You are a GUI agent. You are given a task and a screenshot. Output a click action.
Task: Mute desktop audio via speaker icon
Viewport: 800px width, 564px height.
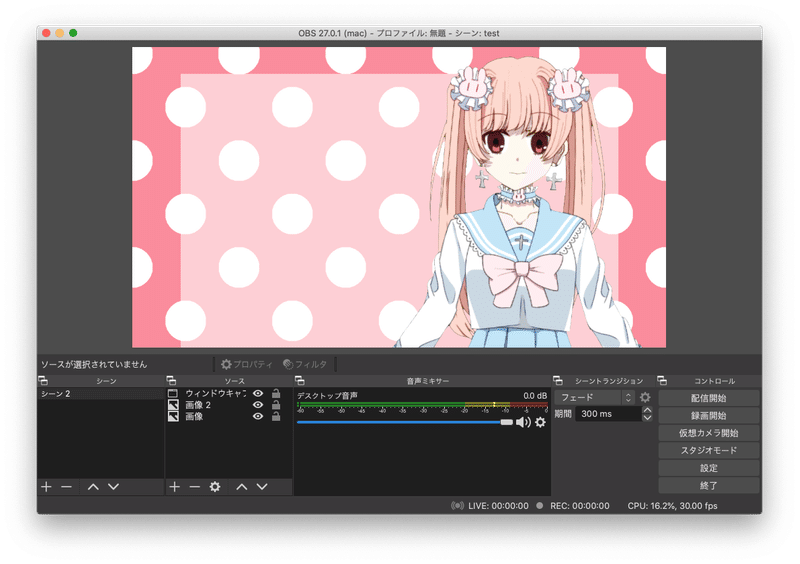click(x=523, y=422)
